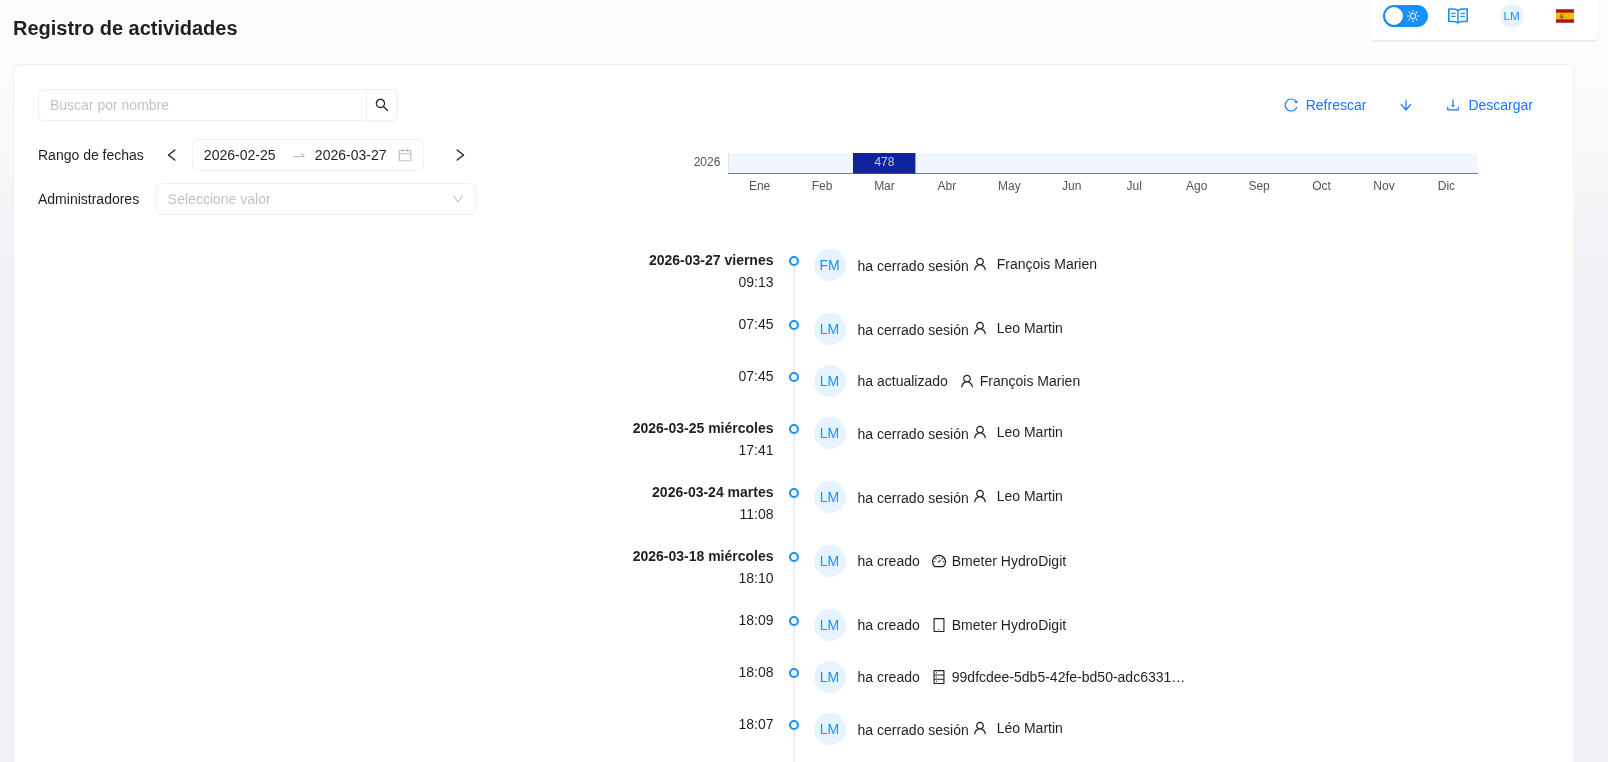Click in the Buscar por nombre field
The width and height of the screenshot is (1608, 762).
click(203, 105)
